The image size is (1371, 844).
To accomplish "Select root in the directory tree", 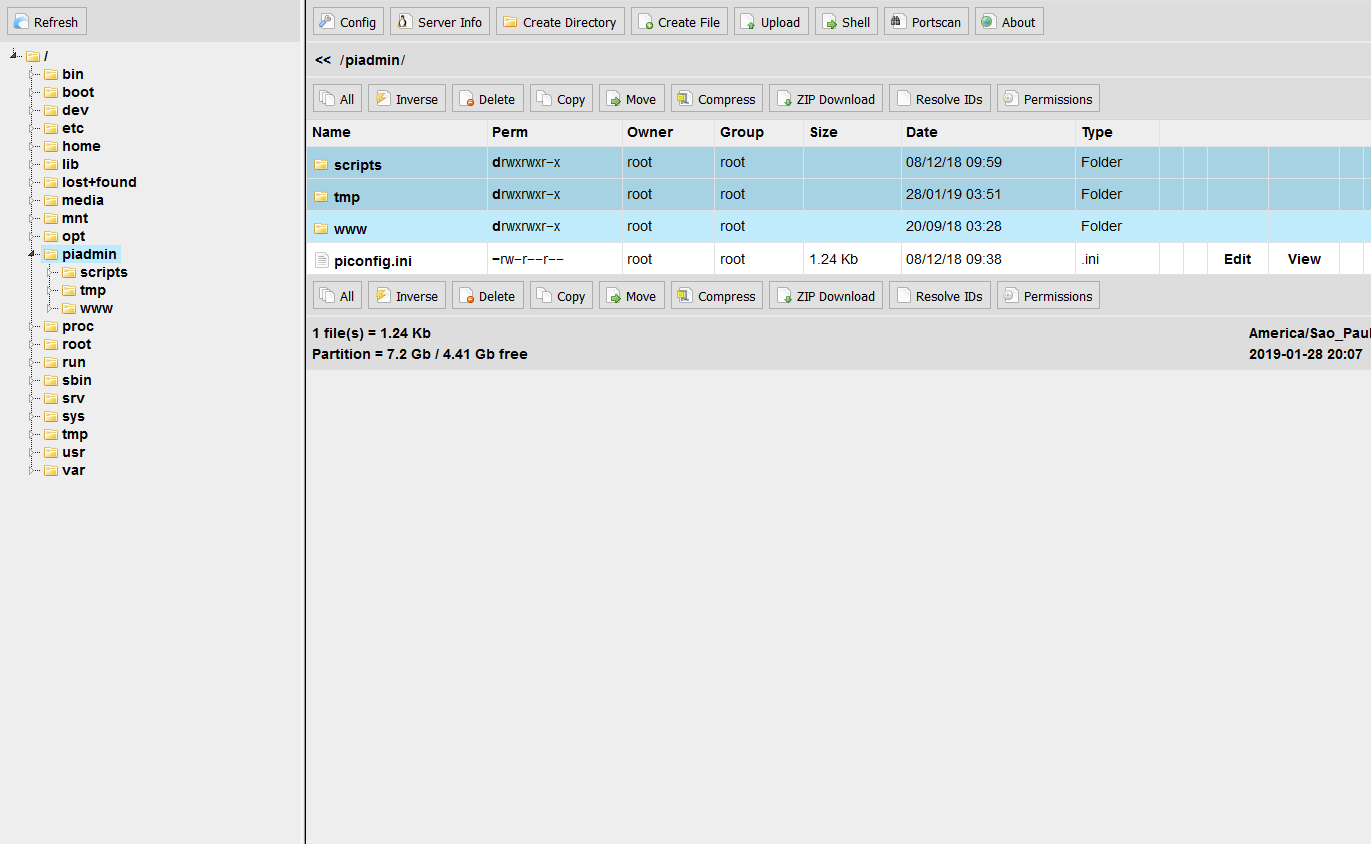I will coord(76,344).
